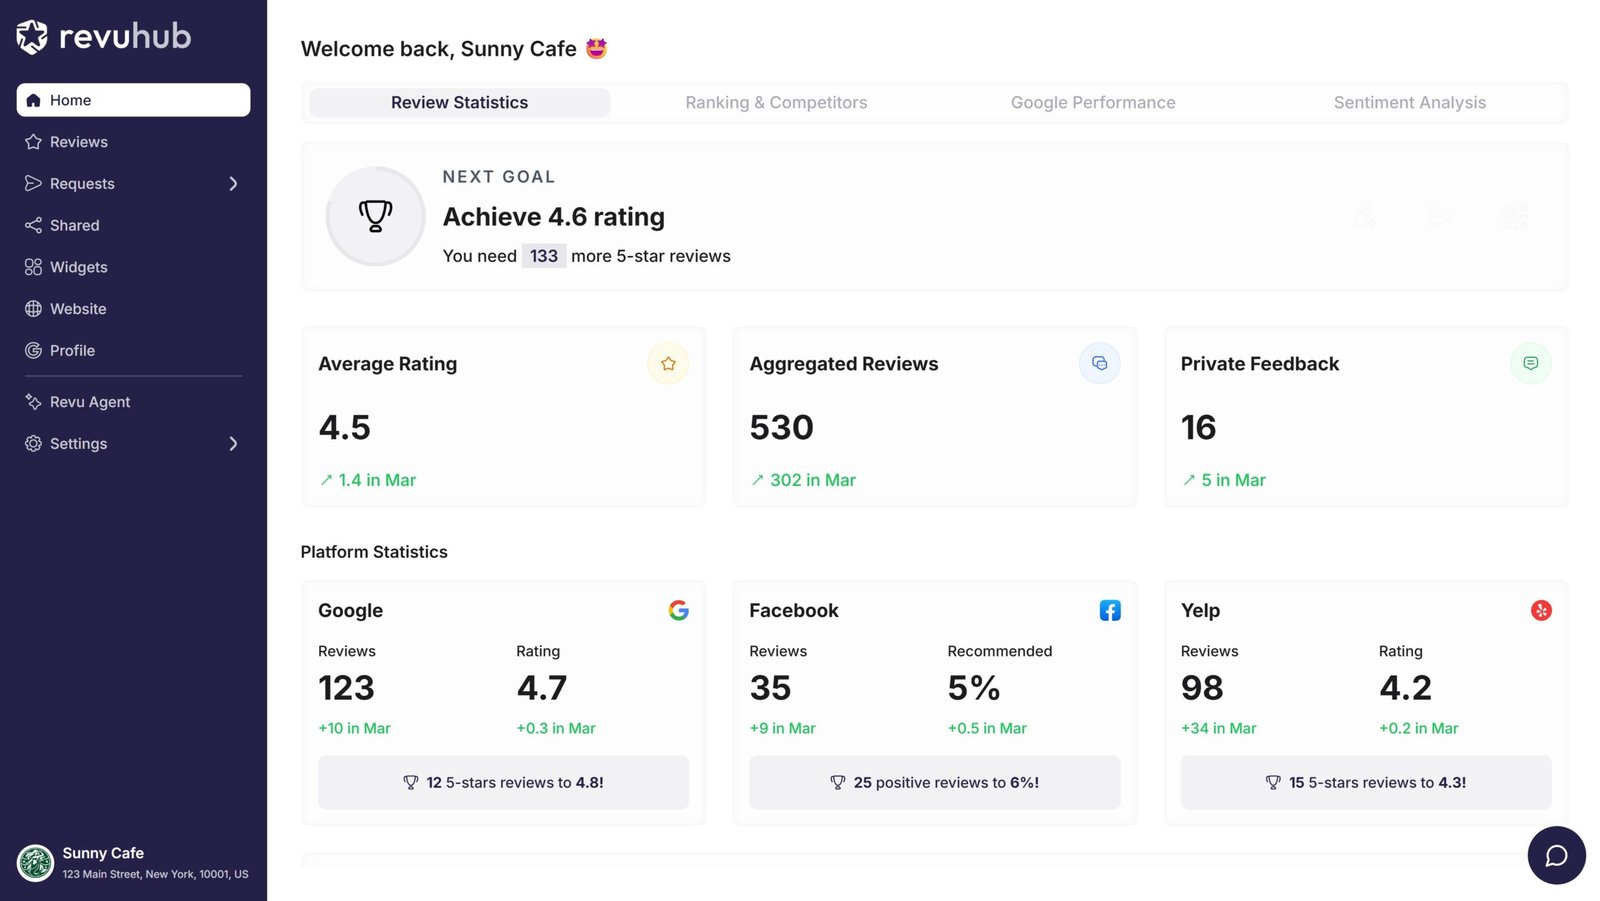Viewport: 1600px width, 901px height.
Task: Click the Sunny Cafe account avatar
Action: pyautogui.click(x=36, y=862)
